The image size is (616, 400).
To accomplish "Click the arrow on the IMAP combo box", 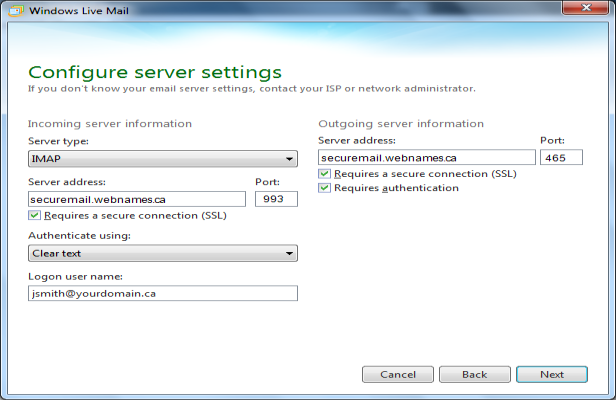I will (289, 159).
